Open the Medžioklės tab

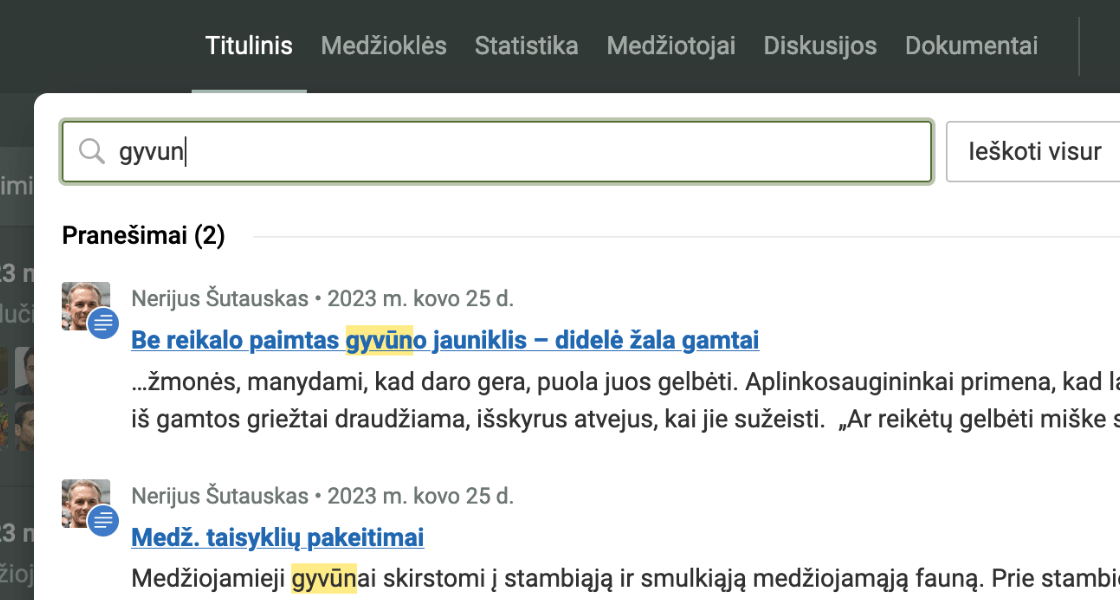tap(384, 46)
